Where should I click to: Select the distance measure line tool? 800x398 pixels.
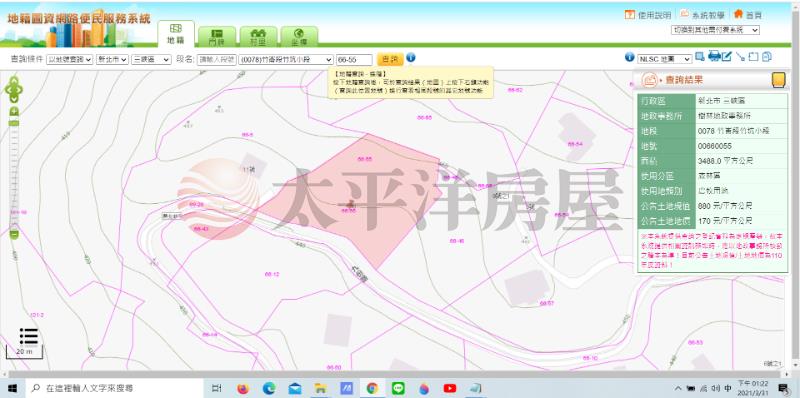point(741,57)
